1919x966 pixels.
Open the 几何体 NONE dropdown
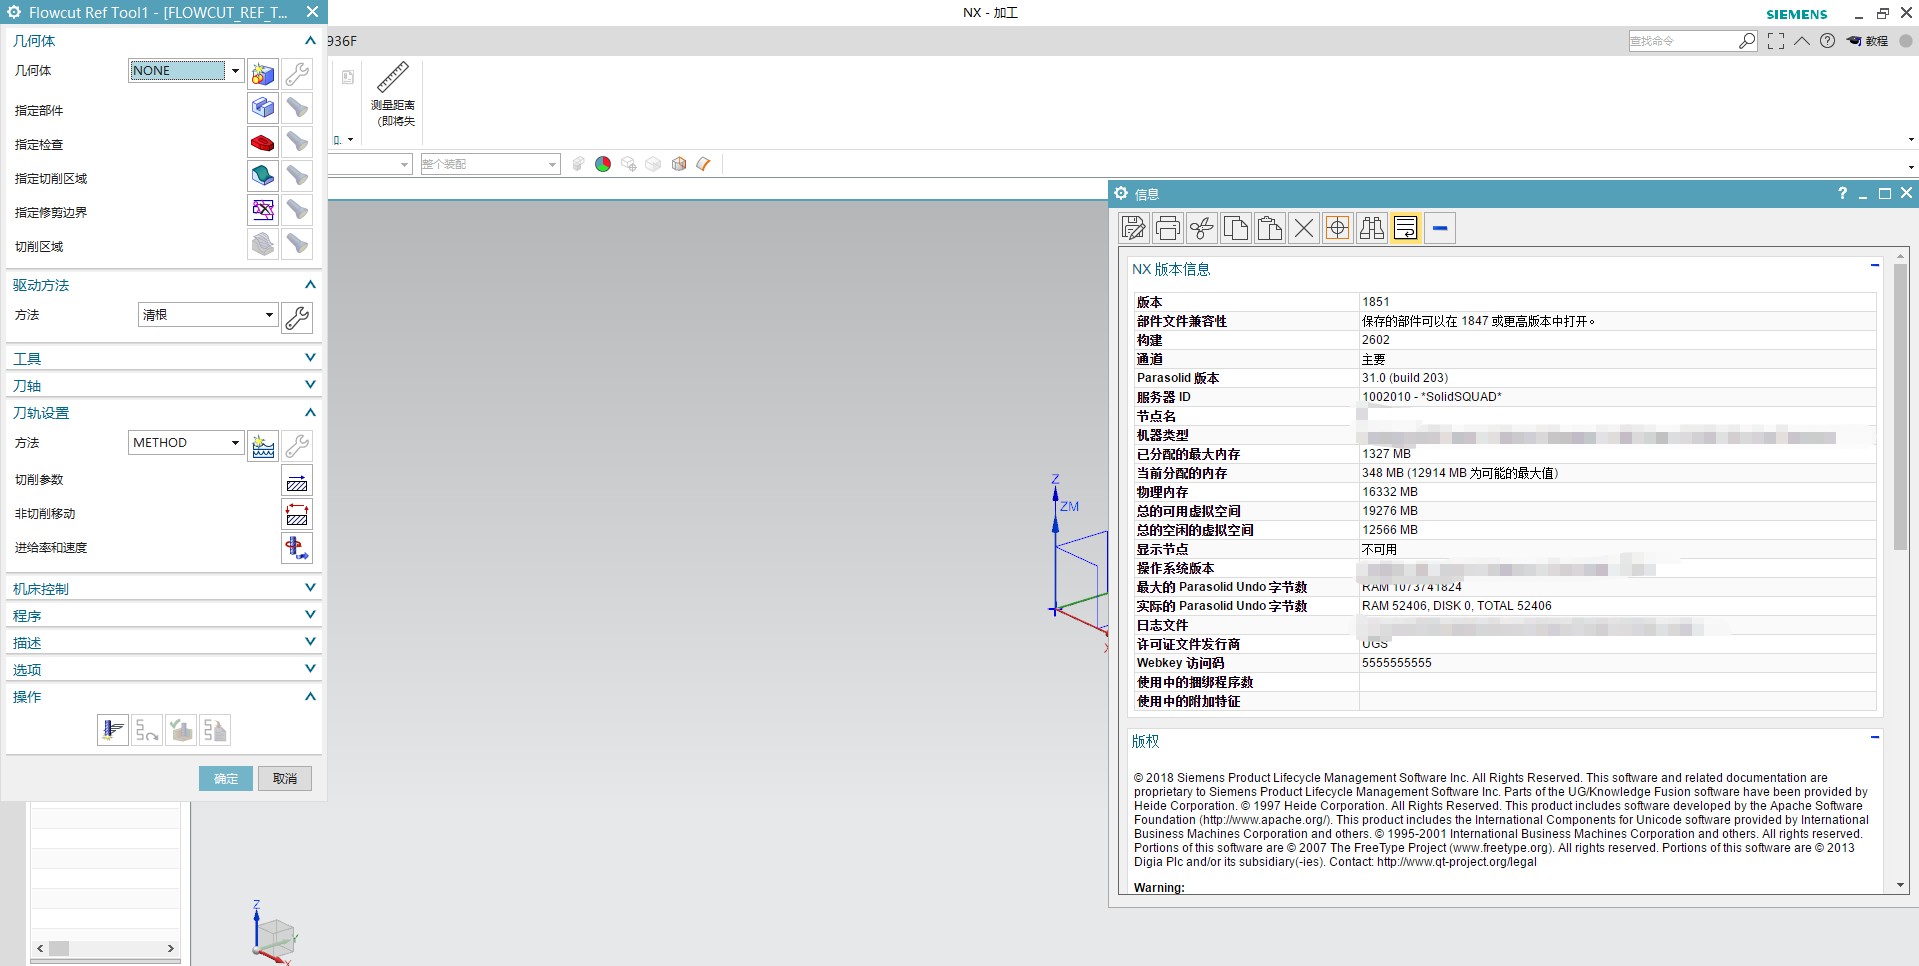tap(236, 70)
